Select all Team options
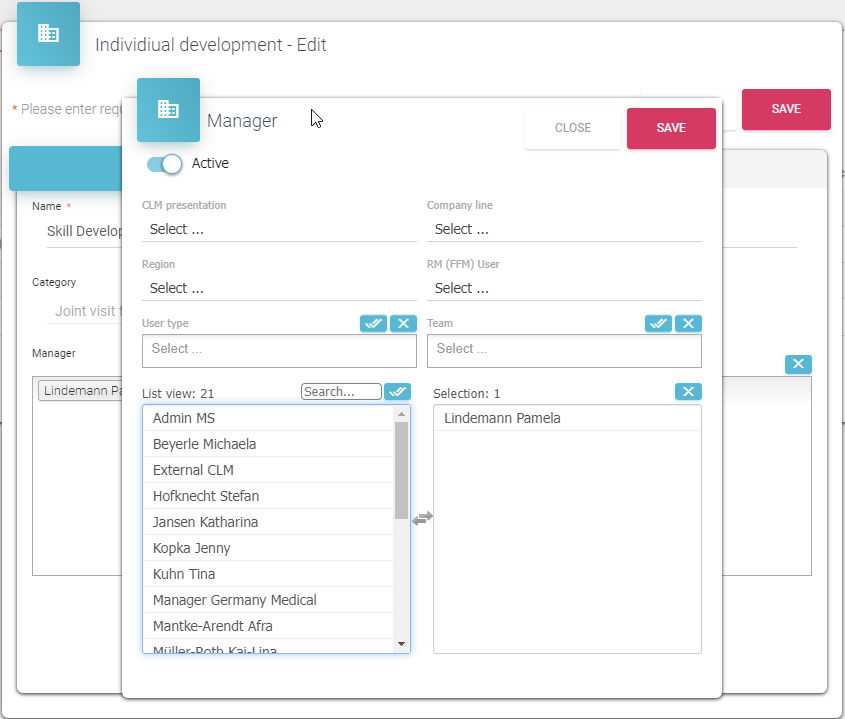 [659, 323]
